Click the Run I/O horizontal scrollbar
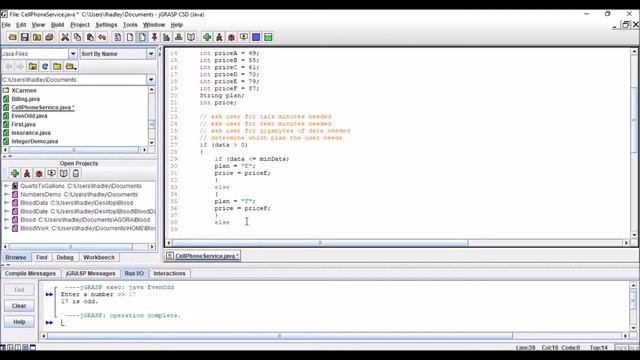 280,336
